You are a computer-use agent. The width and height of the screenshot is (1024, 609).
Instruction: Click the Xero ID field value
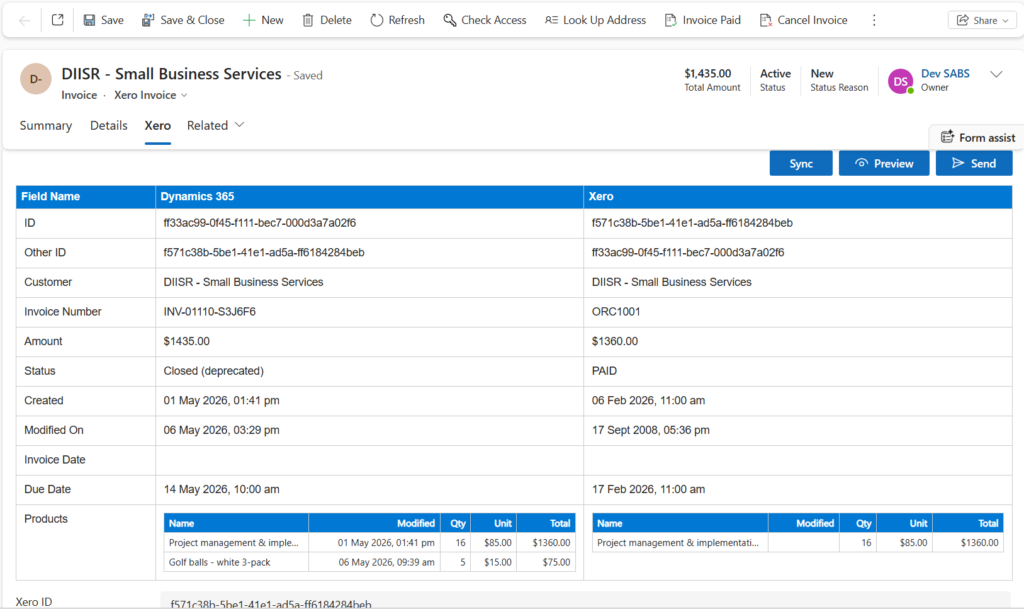[x=585, y=603]
